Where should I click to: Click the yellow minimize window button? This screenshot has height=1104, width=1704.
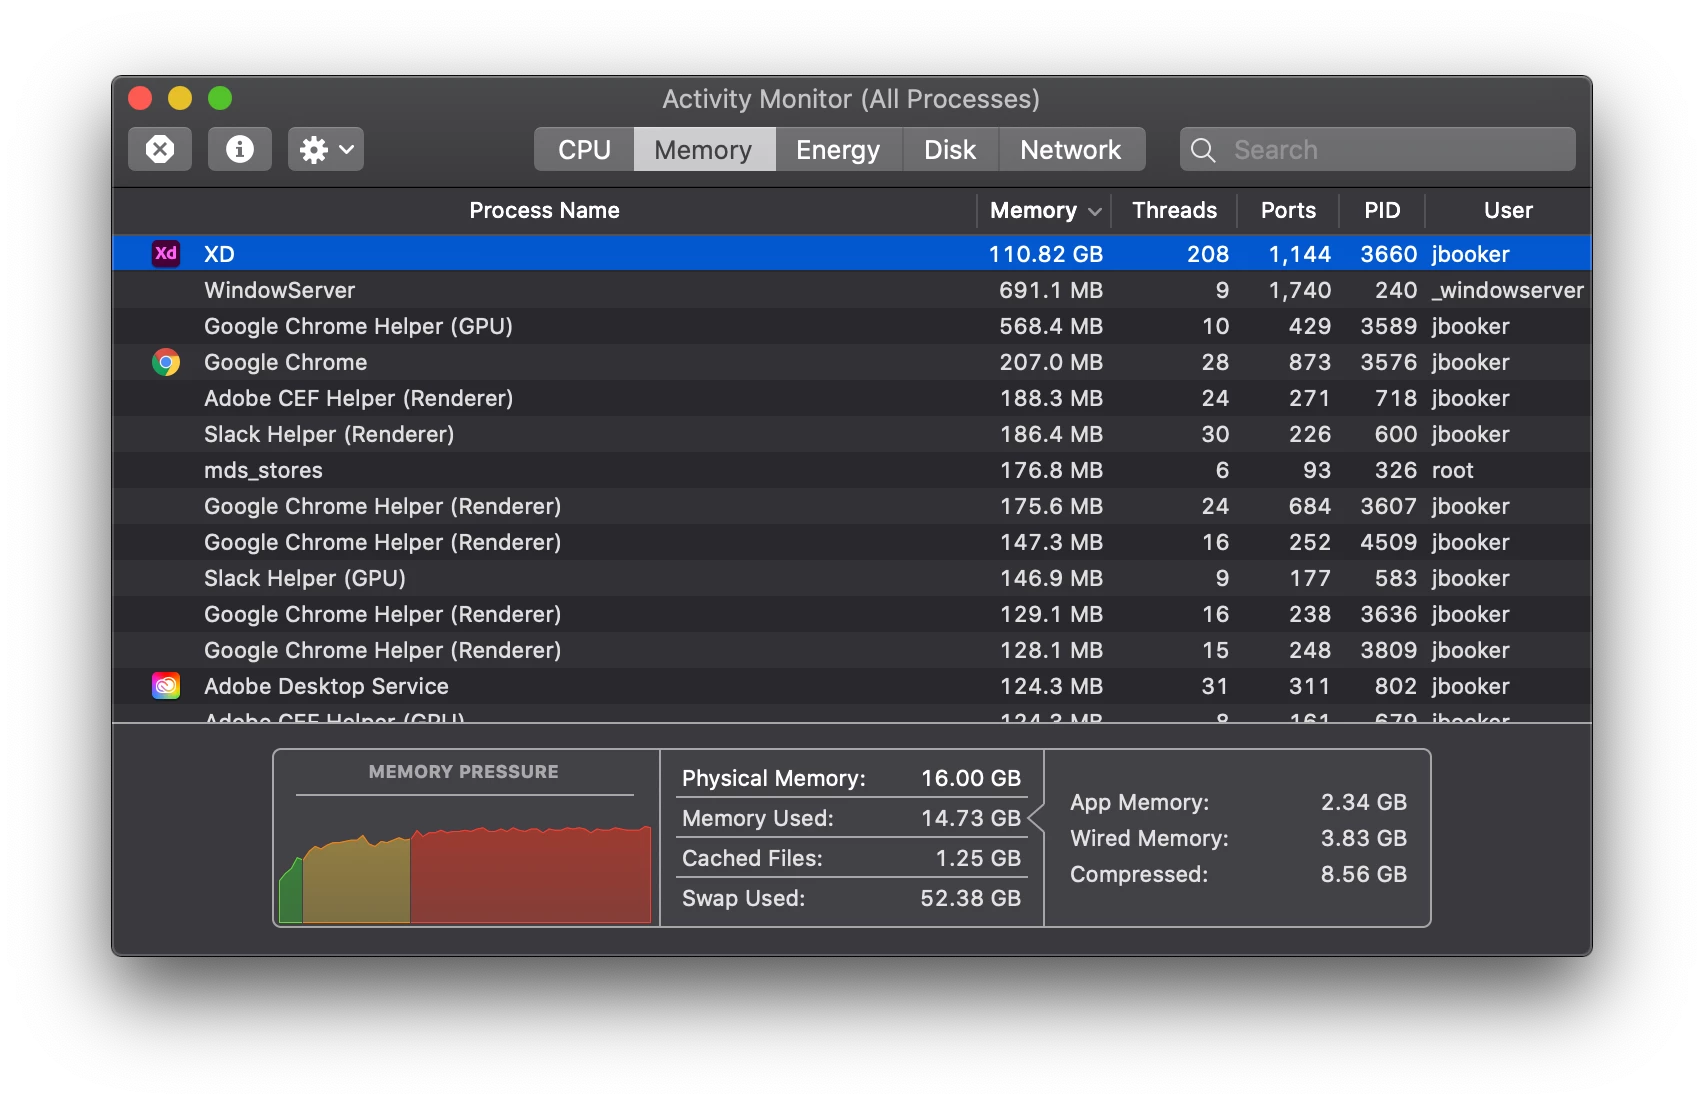click(x=180, y=98)
